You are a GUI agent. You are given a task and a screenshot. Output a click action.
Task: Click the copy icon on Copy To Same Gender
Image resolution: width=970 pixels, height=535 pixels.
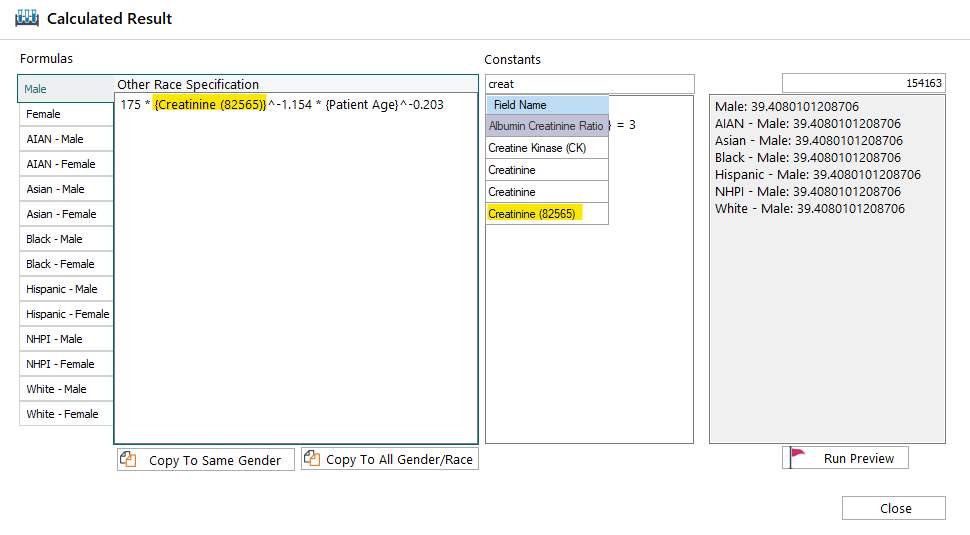pos(128,459)
